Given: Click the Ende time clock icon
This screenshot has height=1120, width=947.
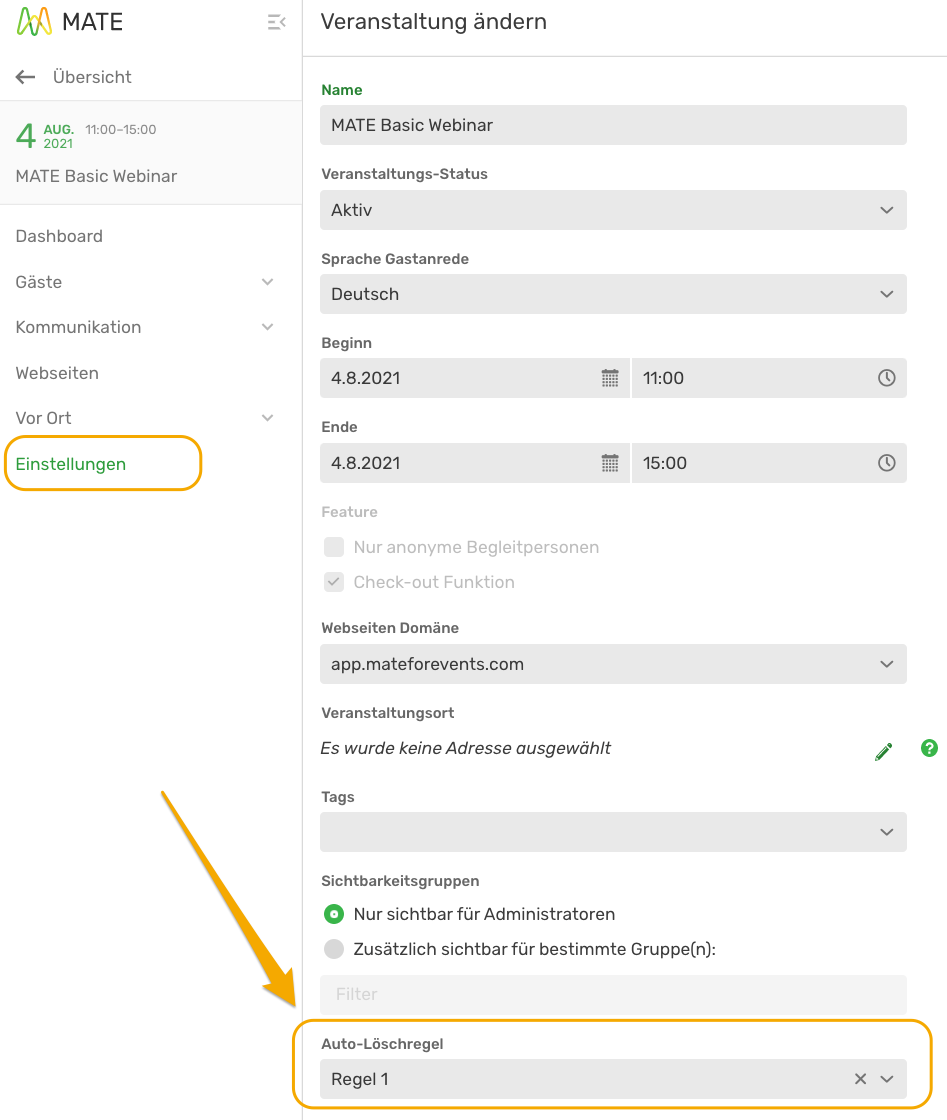Looking at the screenshot, I should pos(886,463).
